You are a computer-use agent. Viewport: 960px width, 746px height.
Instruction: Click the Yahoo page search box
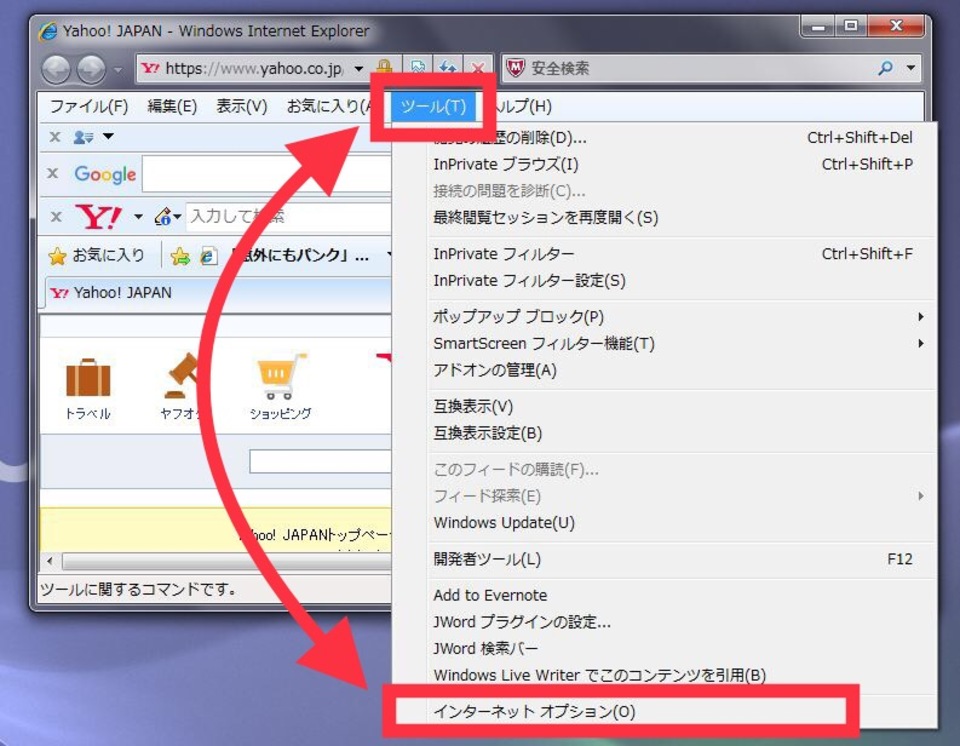point(320,461)
